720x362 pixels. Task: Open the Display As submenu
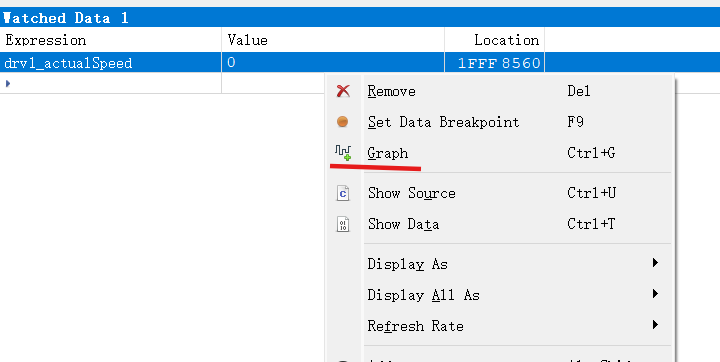[500, 264]
